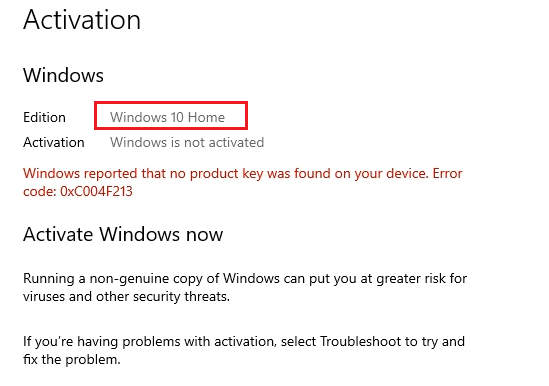Select the 0xC004F213 error code

click(96, 192)
